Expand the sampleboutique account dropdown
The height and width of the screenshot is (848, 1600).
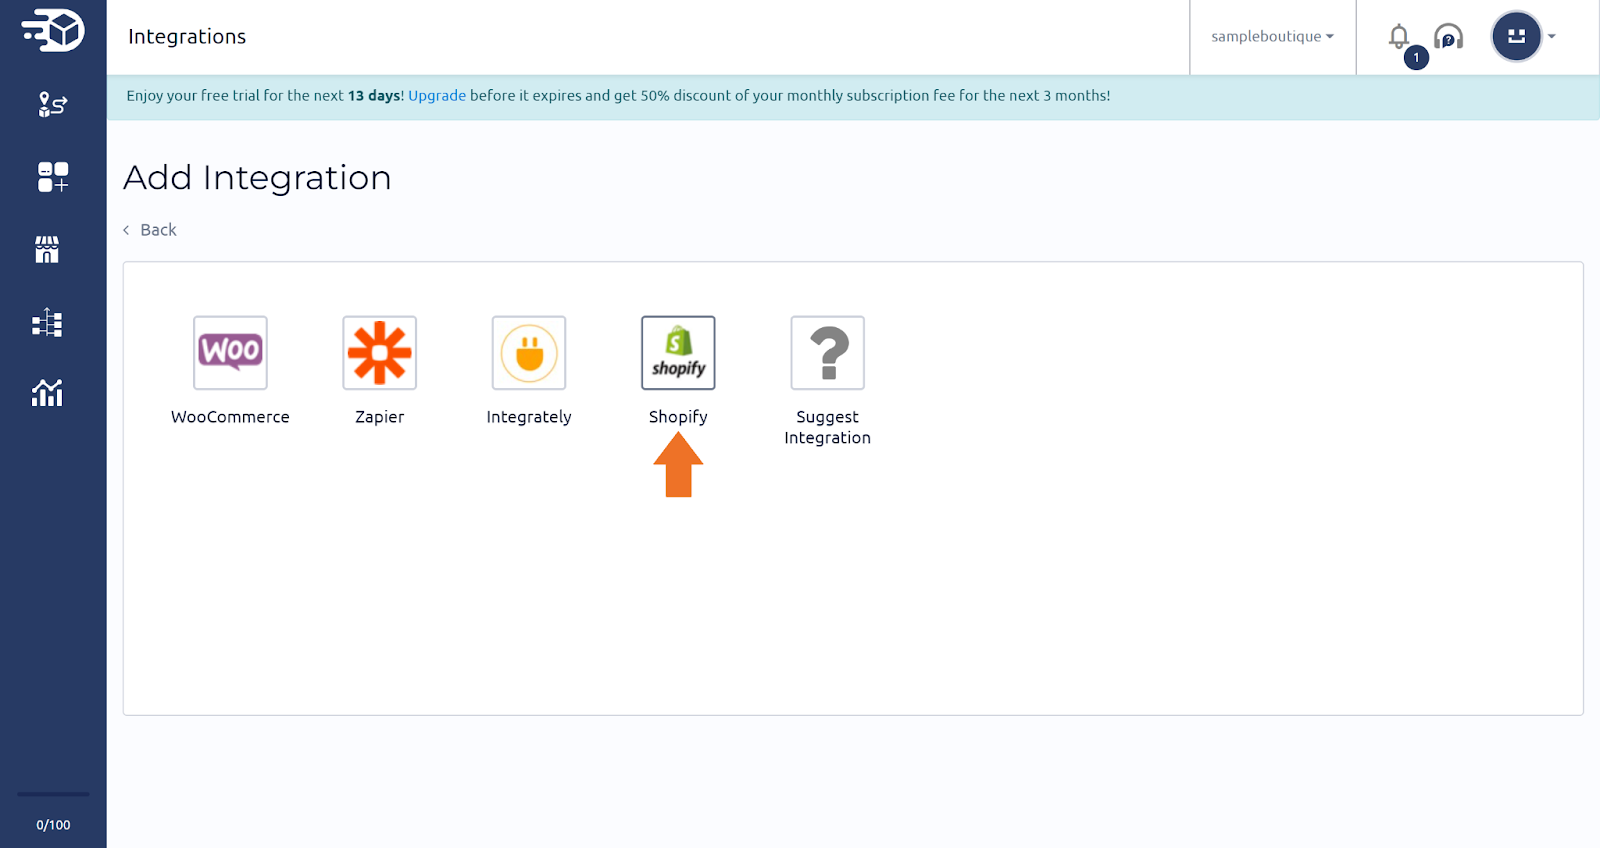1272,37
